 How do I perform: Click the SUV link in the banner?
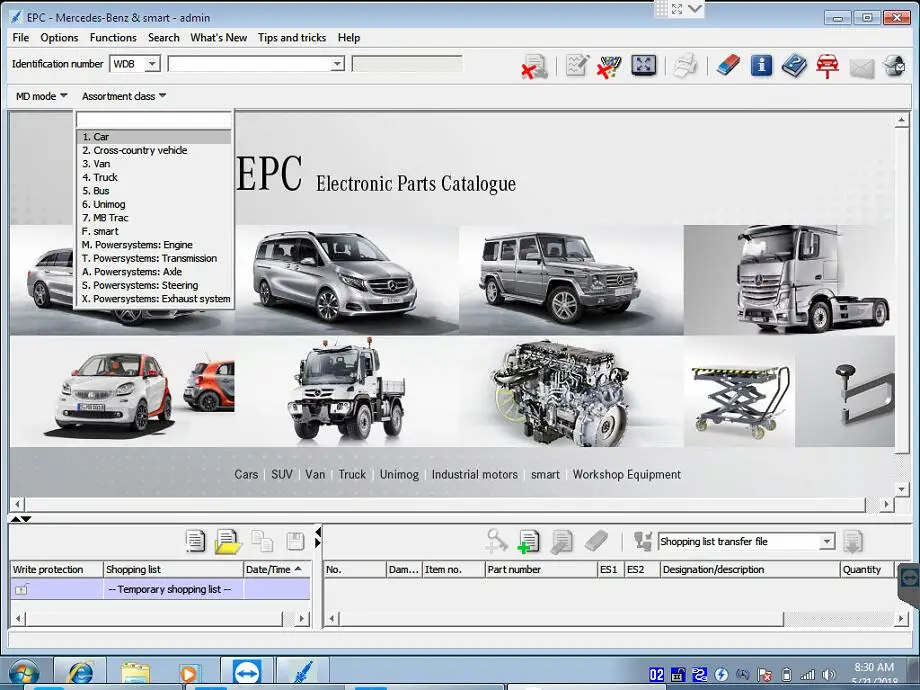[x=282, y=475]
